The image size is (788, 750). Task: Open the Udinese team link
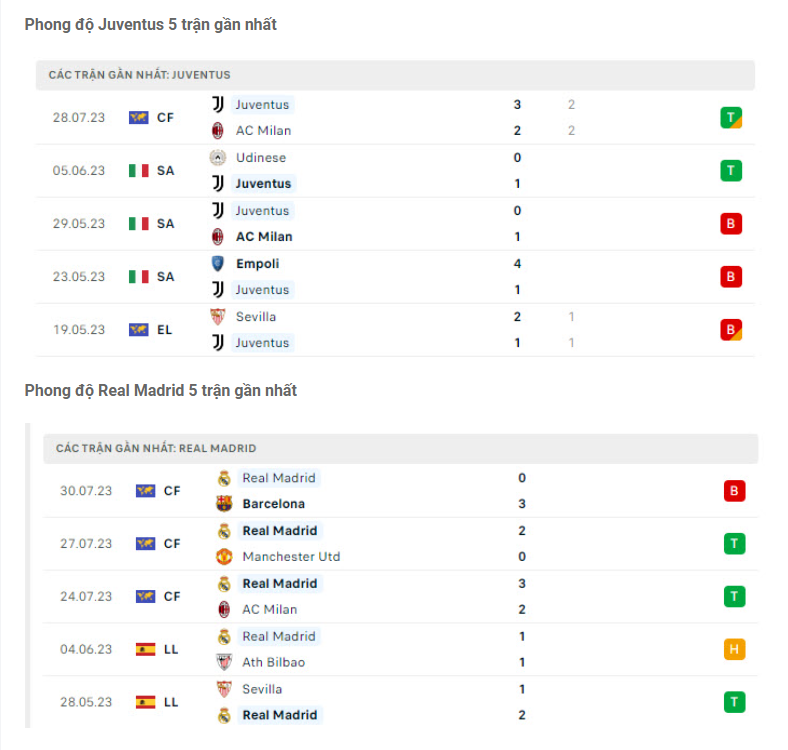261,158
